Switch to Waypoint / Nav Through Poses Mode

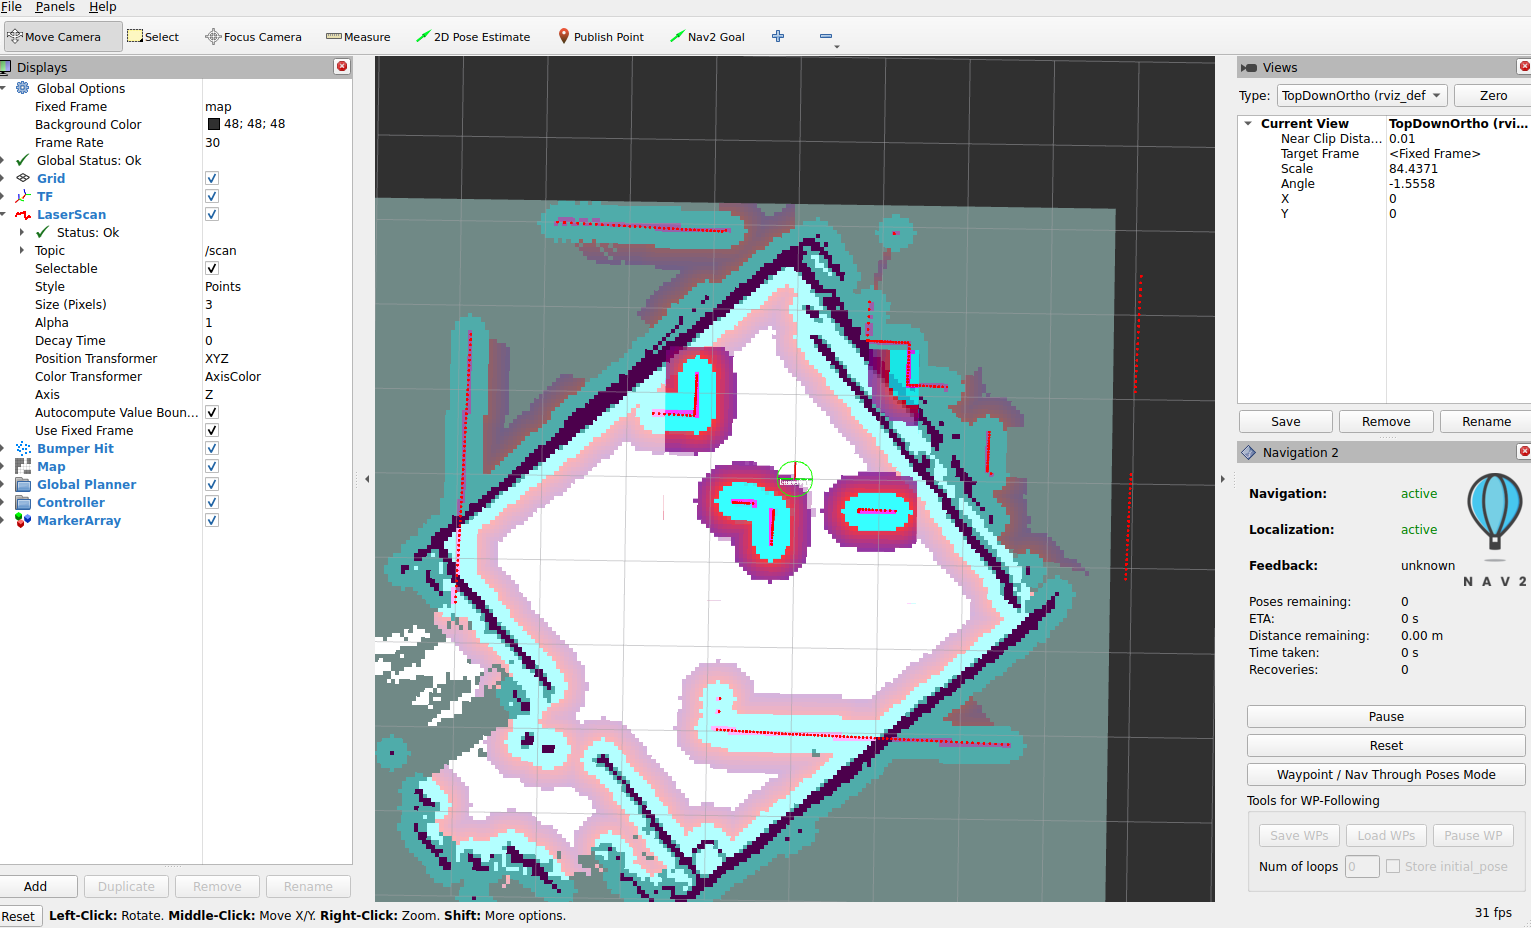click(1386, 774)
